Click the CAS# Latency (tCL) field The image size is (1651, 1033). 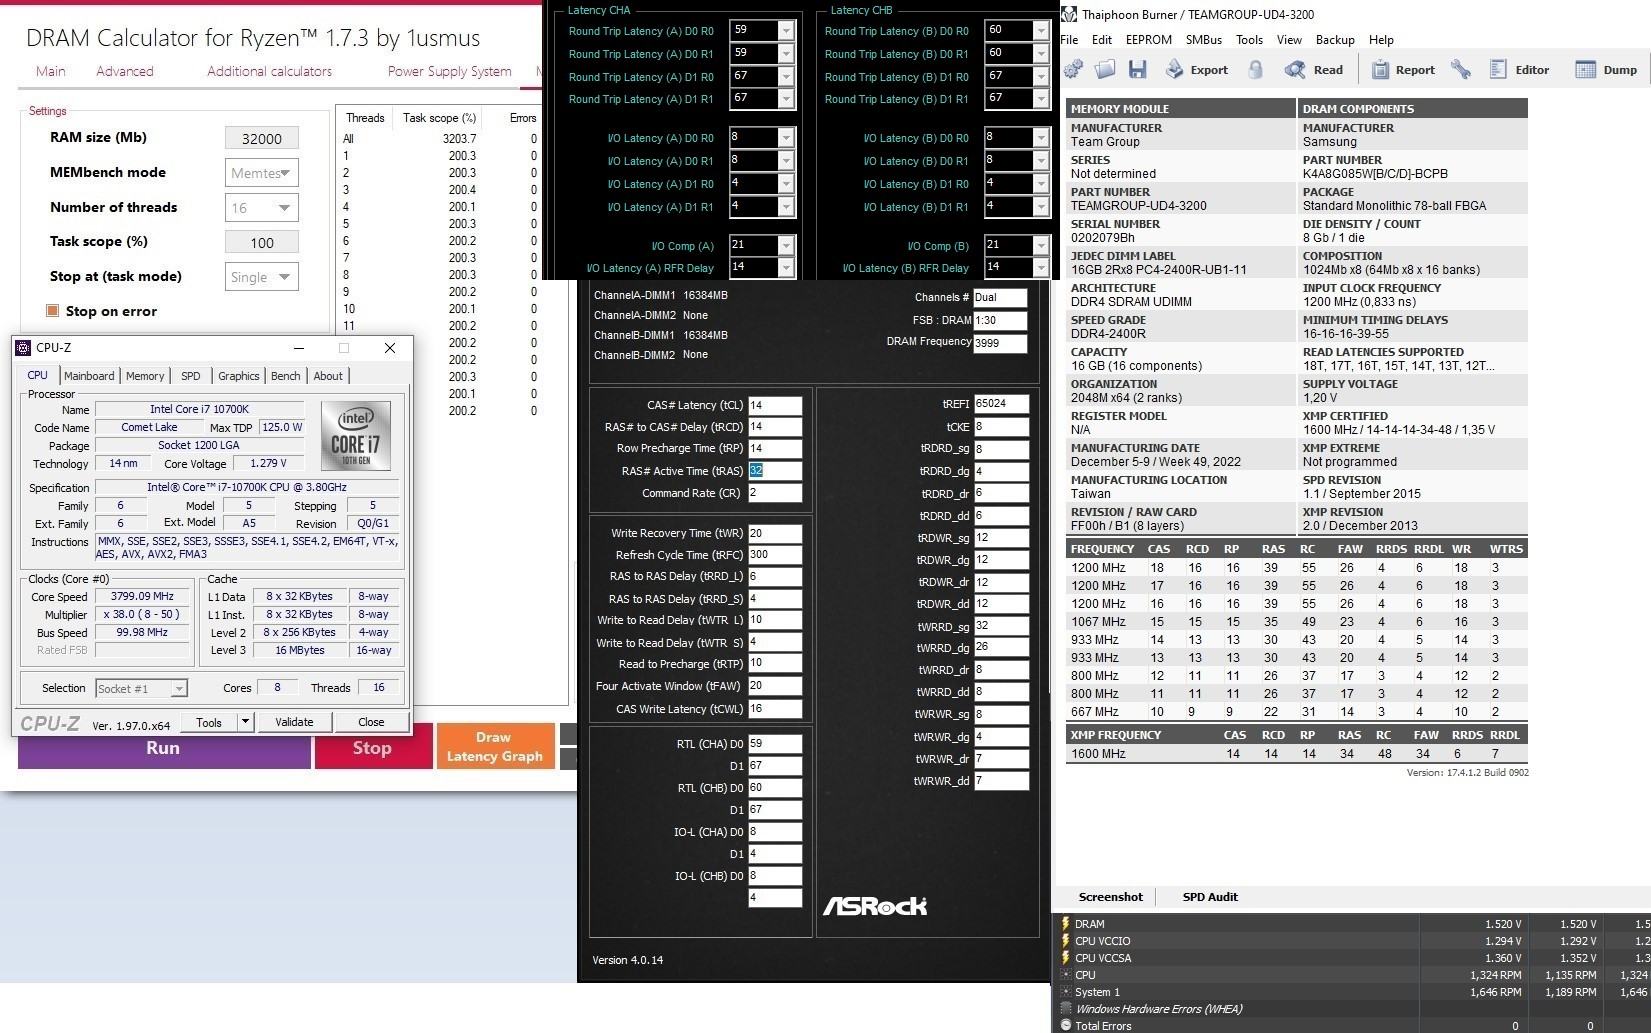click(775, 405)
